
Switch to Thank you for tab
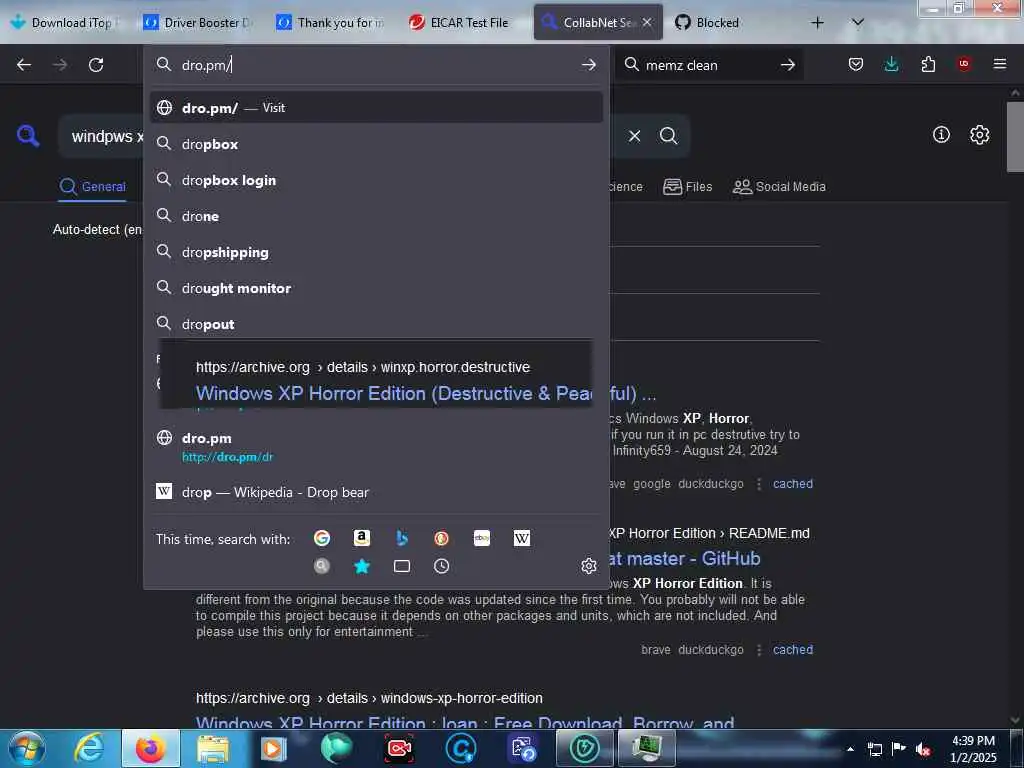pos(331,23)
